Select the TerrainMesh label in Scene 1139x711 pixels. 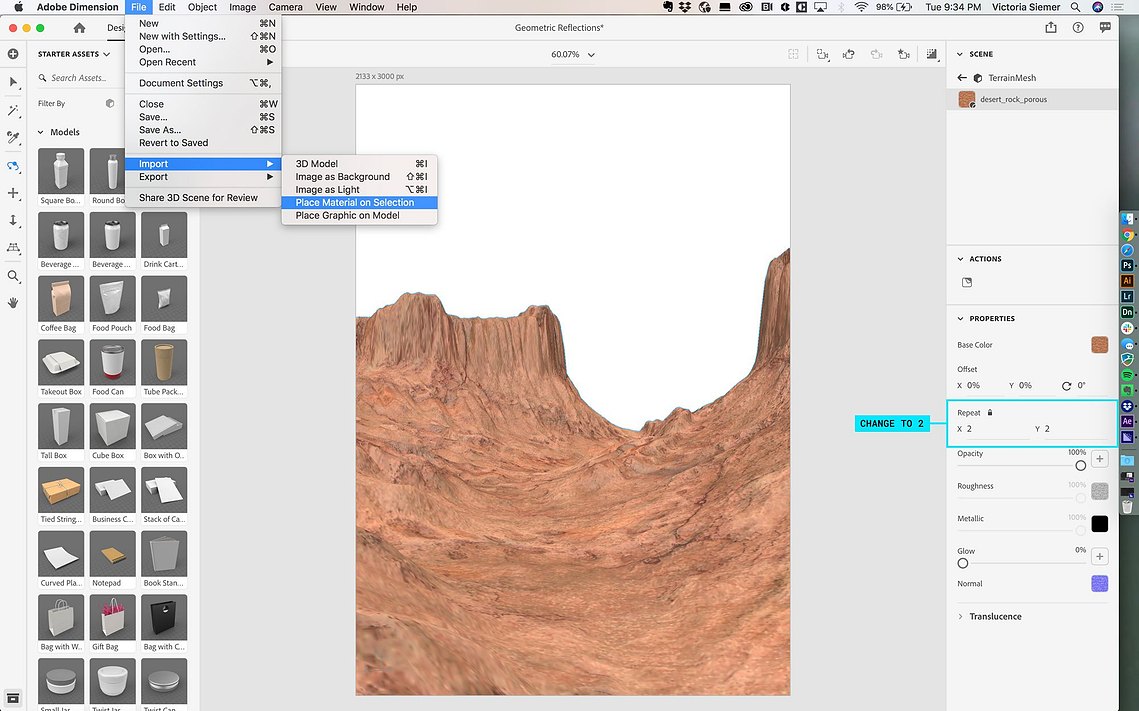point(1012,78)
